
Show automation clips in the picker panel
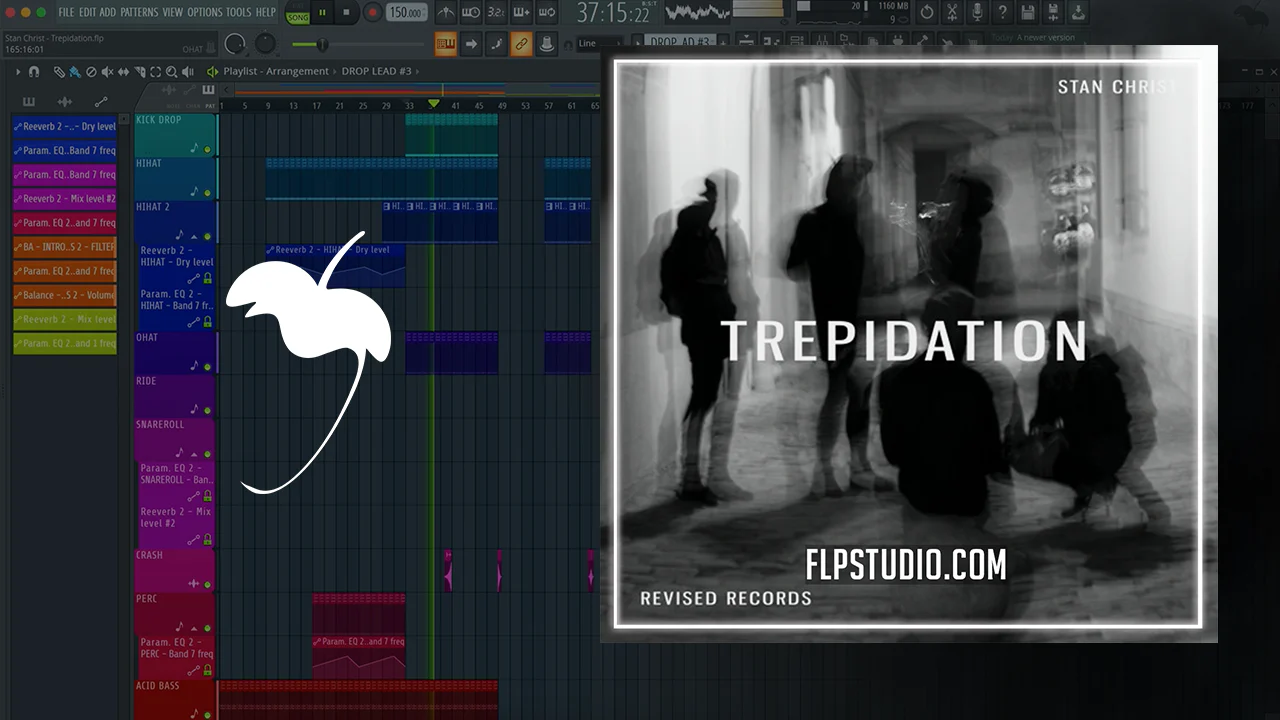[101, 102]
